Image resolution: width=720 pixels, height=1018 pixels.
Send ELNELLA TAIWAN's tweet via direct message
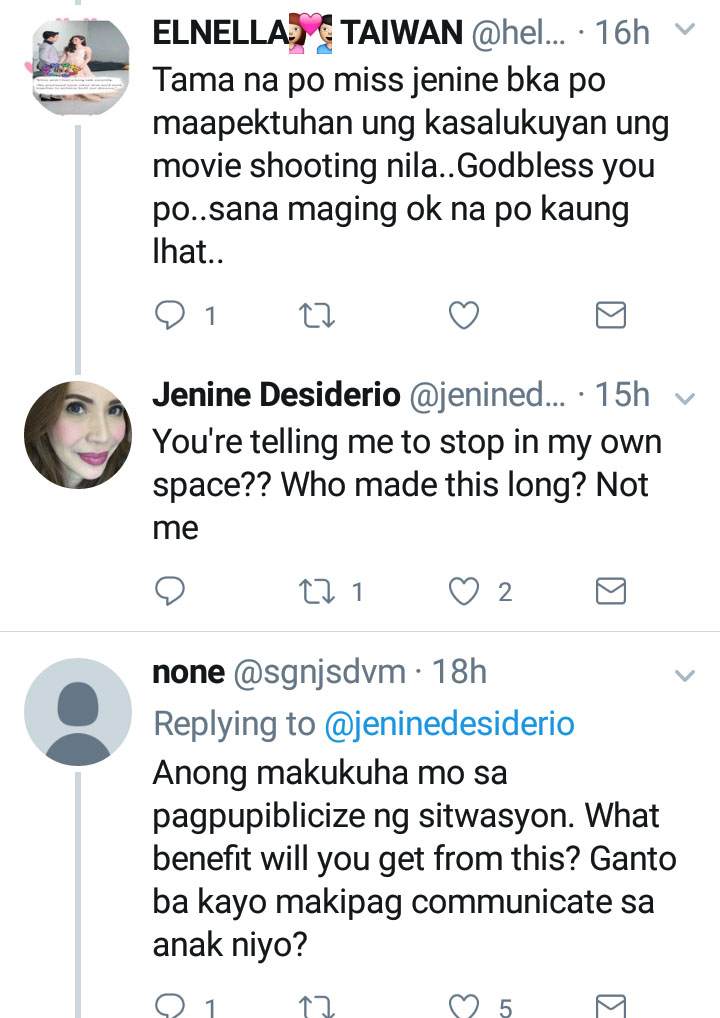(x=610, y=316)
